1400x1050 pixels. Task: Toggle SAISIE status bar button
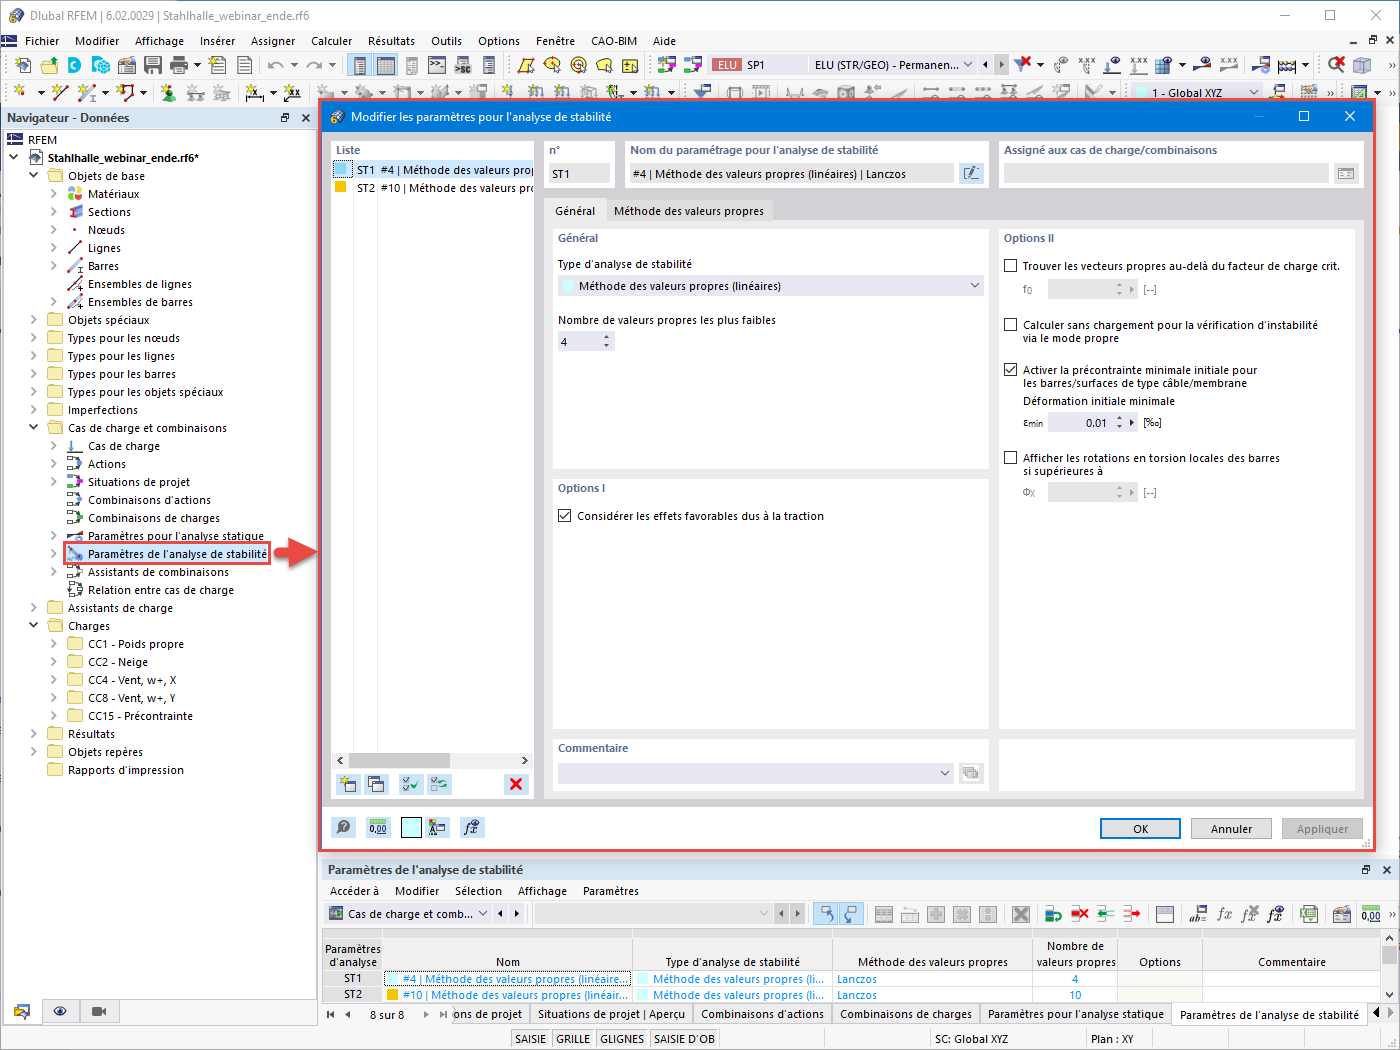530,1039
